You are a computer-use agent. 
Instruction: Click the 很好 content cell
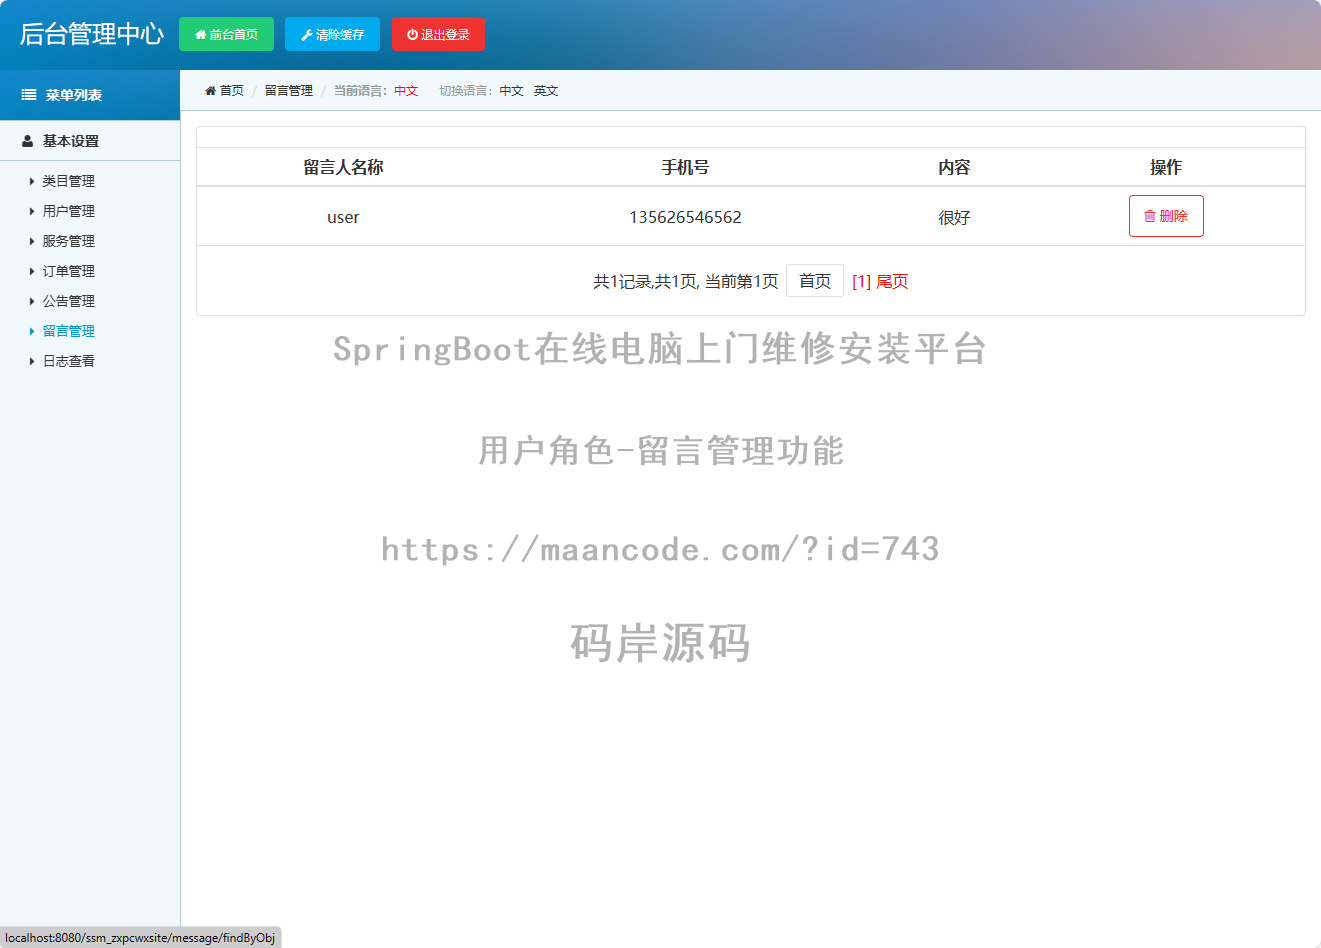[x=954, y=217]
